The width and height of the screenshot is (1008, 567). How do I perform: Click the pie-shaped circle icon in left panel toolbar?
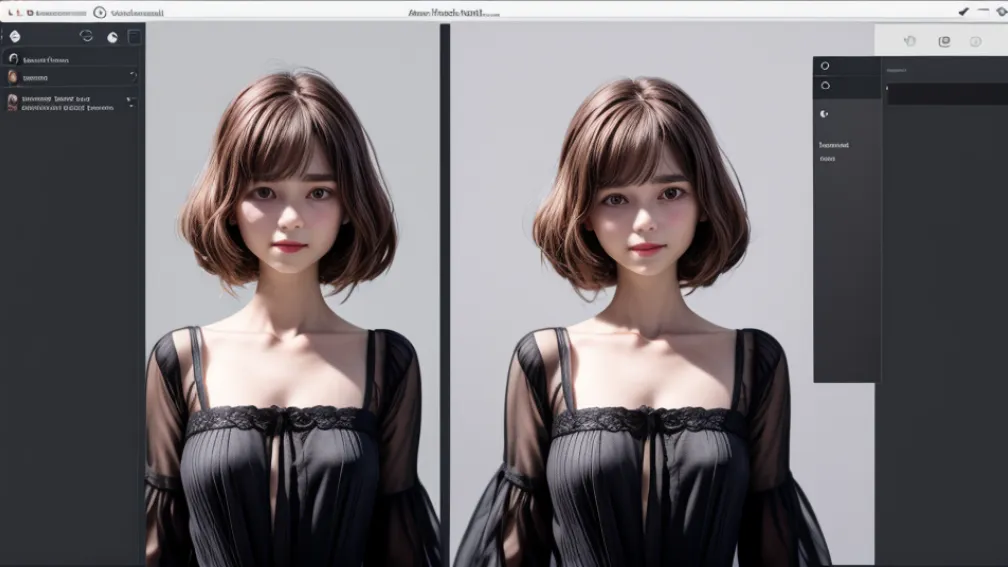pos(112,37)
